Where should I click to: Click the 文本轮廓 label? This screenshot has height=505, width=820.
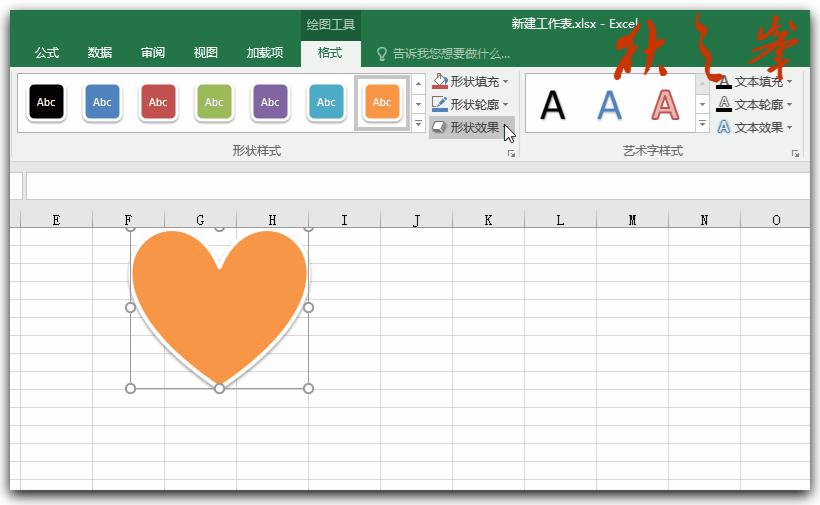[x=759, y=105]
